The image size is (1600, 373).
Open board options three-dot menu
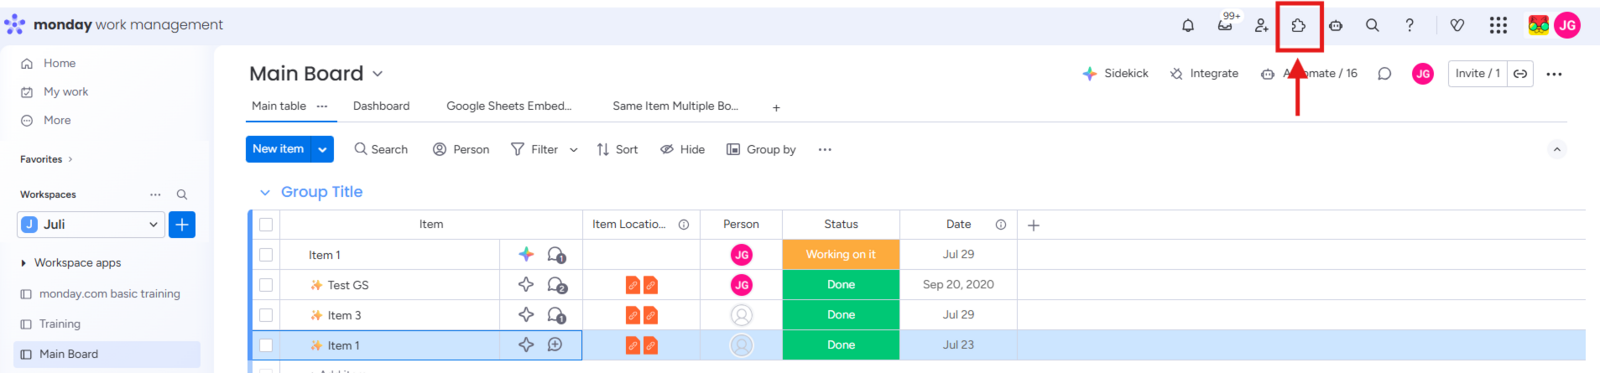(1554, 74)
